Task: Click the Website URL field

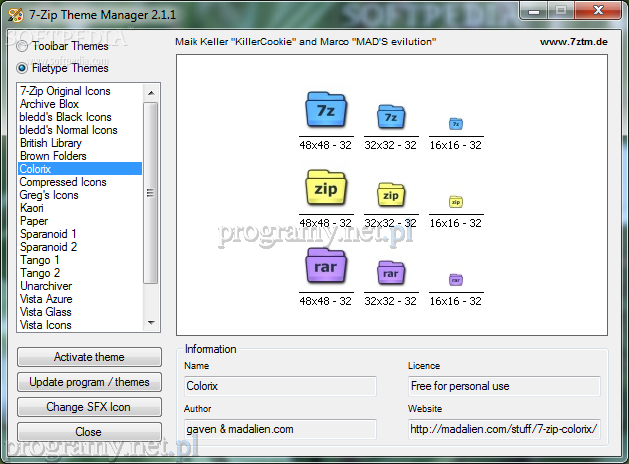Action: [x=504, y=429]
